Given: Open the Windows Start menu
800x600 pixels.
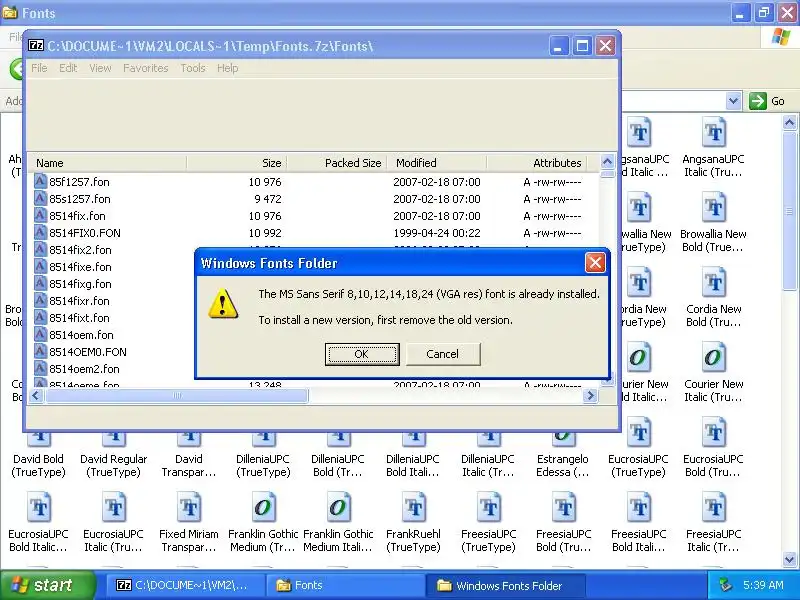Looking at the screenshot, I should [x=48, y=585].
